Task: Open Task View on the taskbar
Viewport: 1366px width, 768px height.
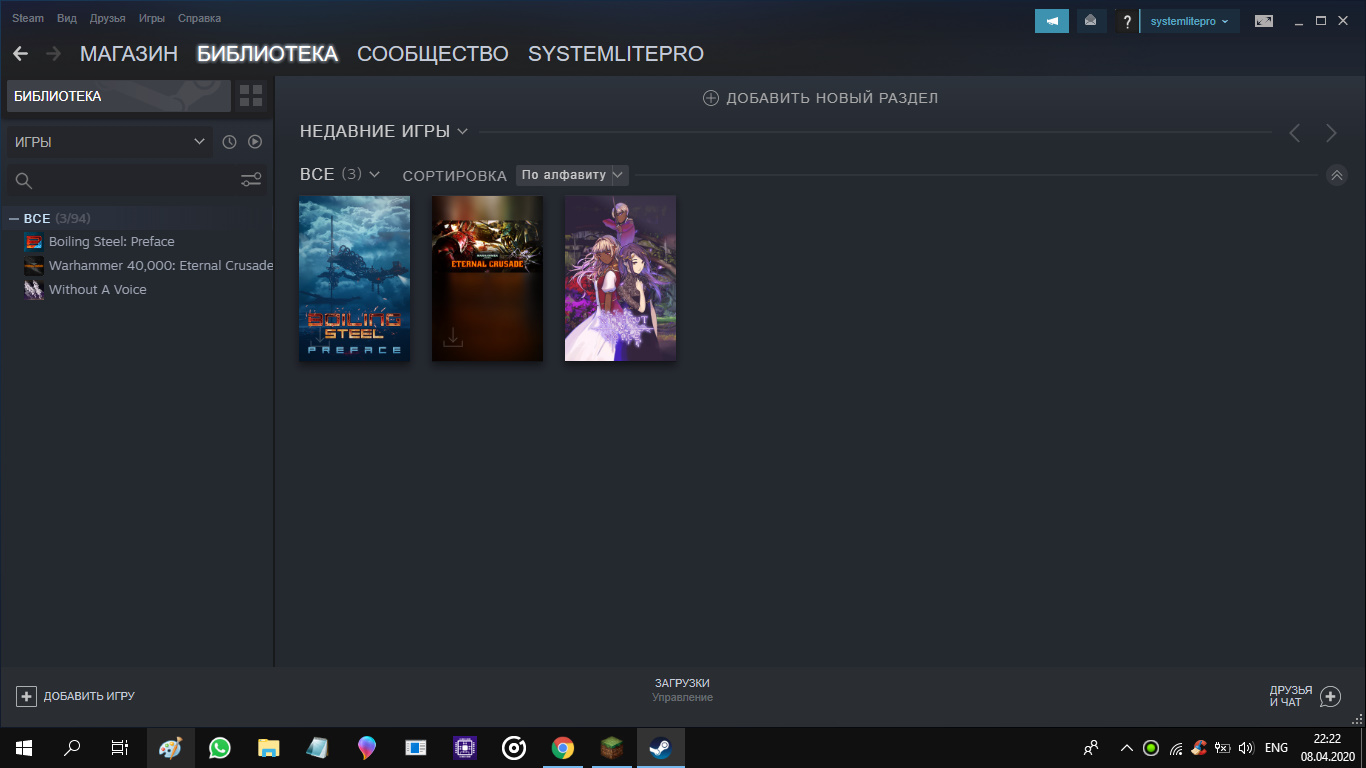Action: click(120, 747)
